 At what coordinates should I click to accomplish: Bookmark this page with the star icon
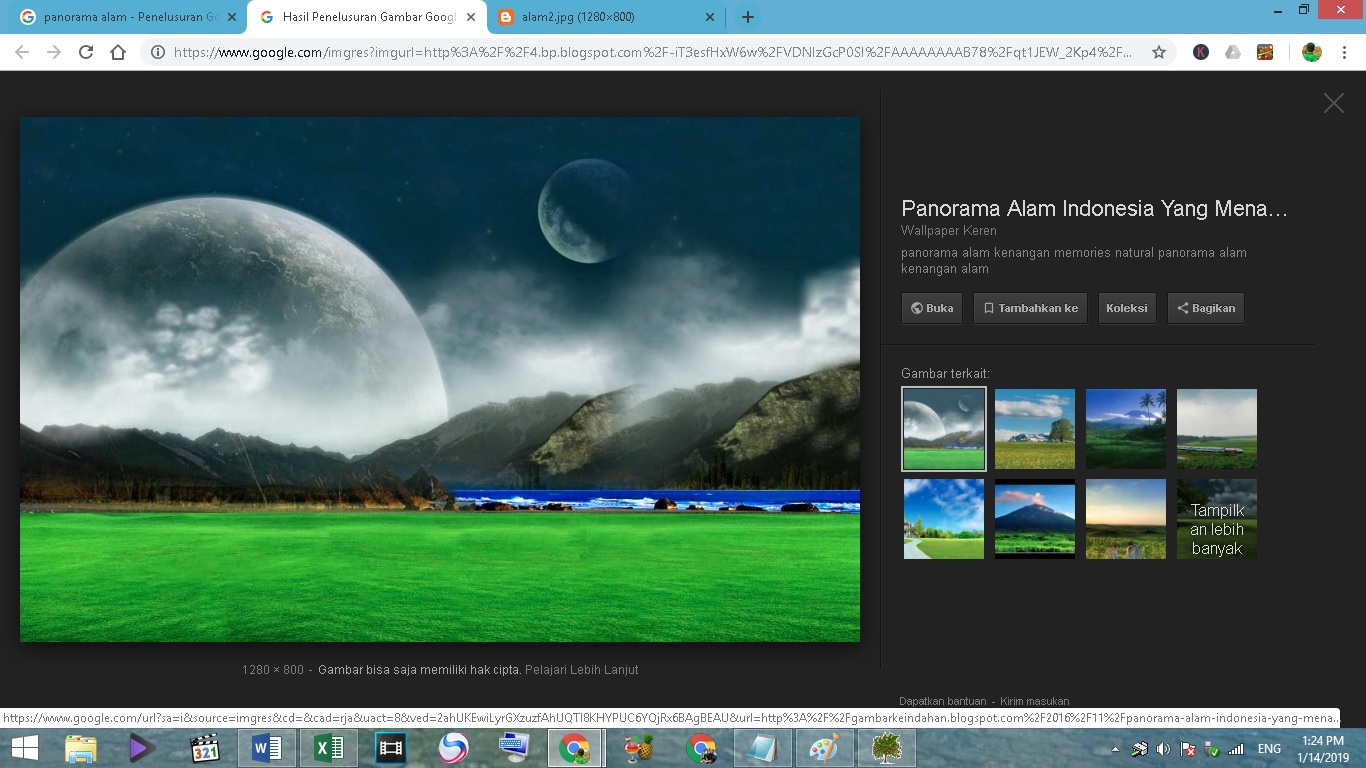click(x=1159, y=52)
